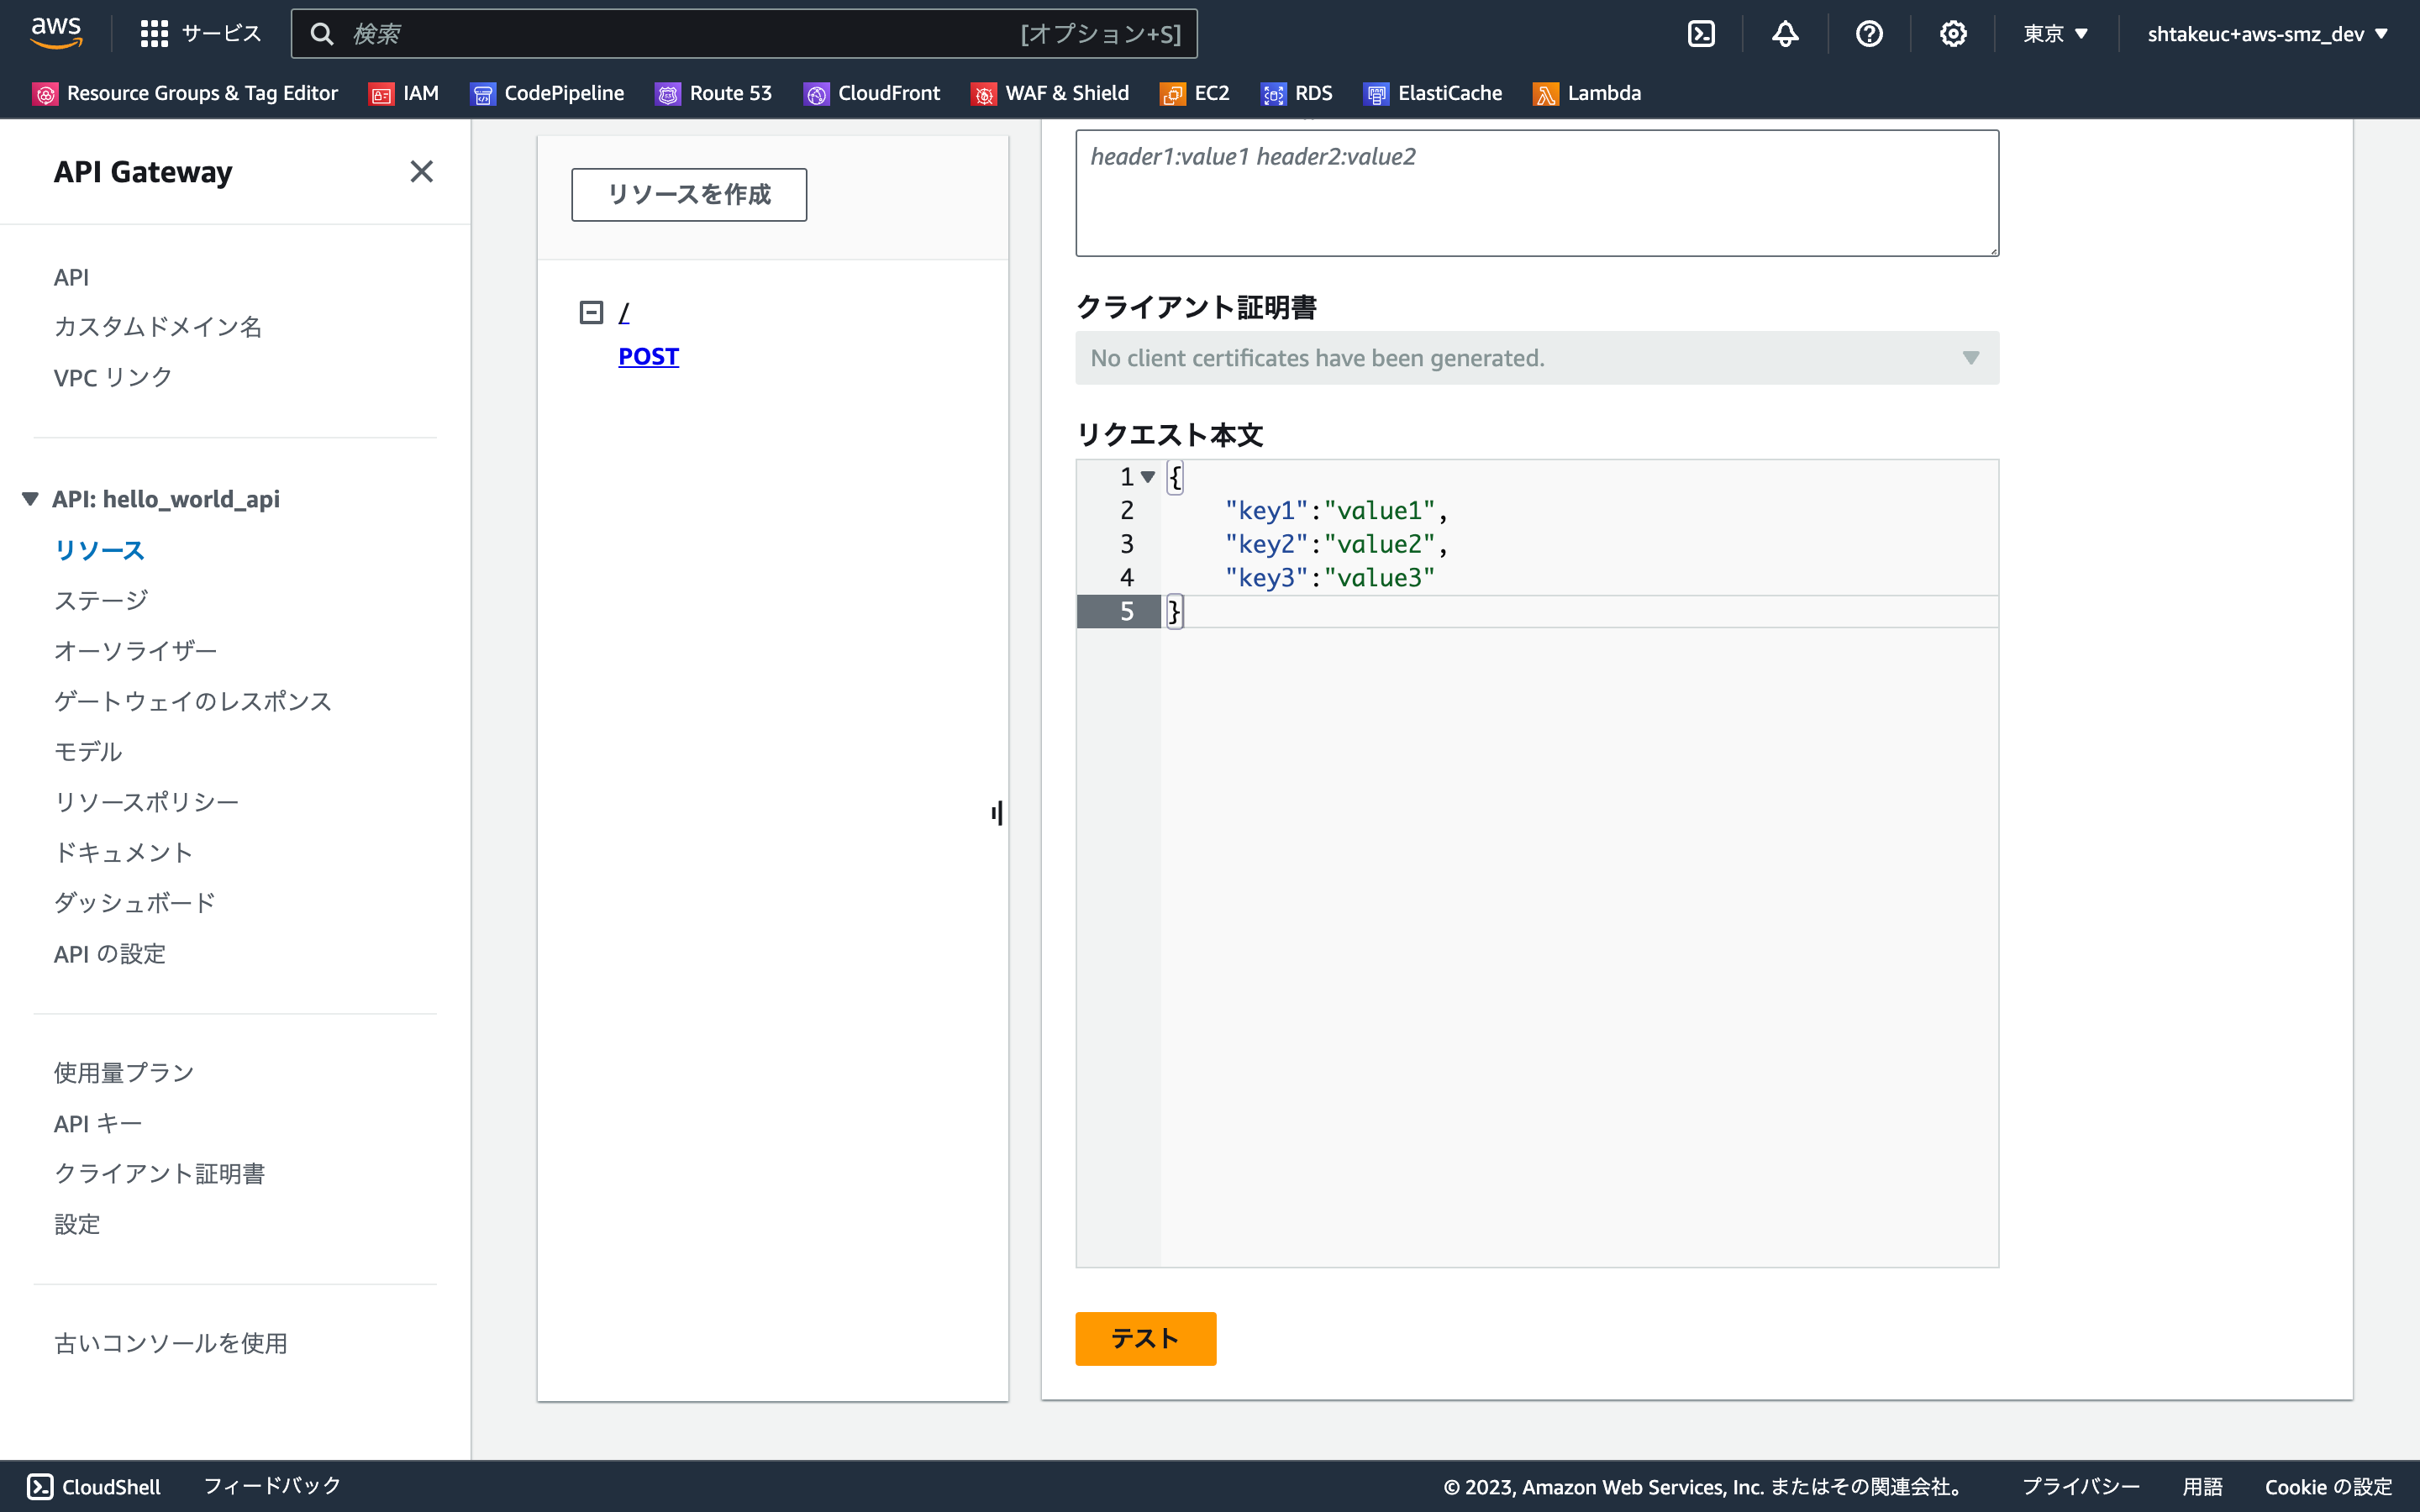
Task: Click the "key3":"value3" line in editor
Action: (1330, 578)
